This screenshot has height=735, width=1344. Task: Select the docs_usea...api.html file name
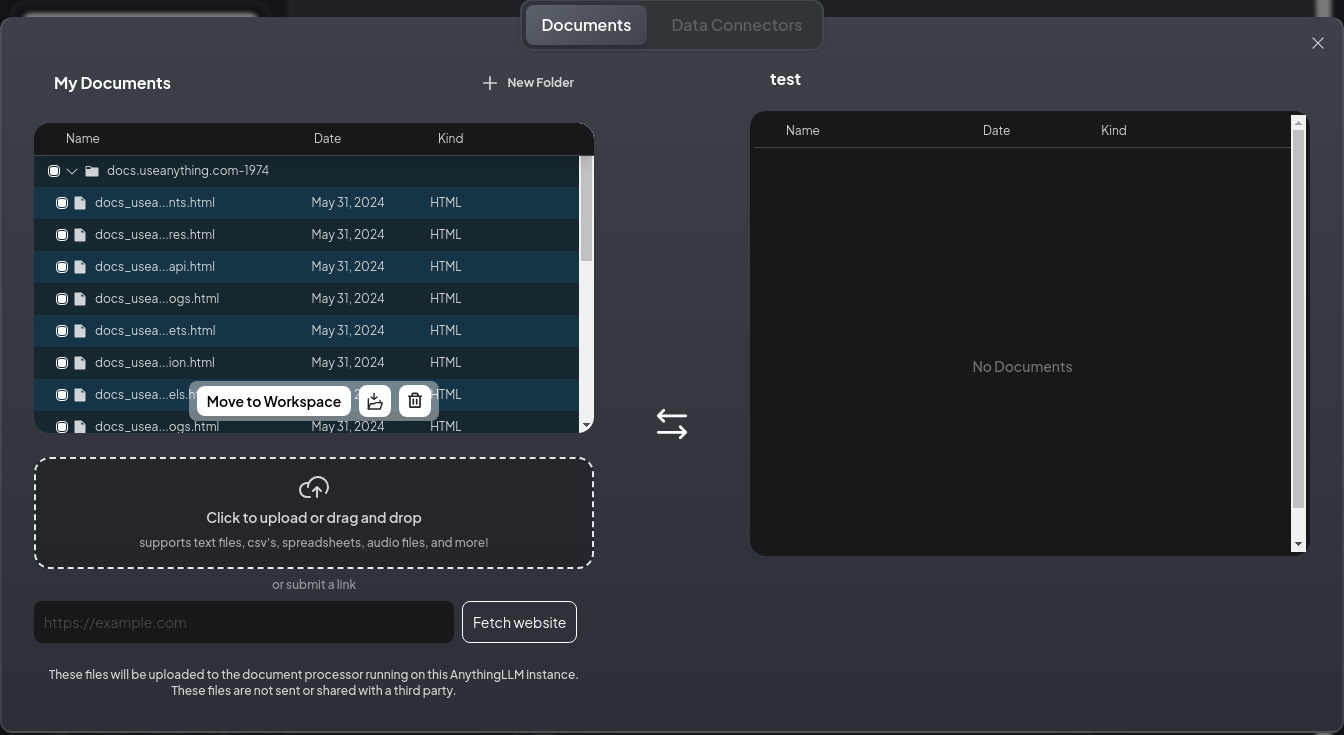click(155, 267)
